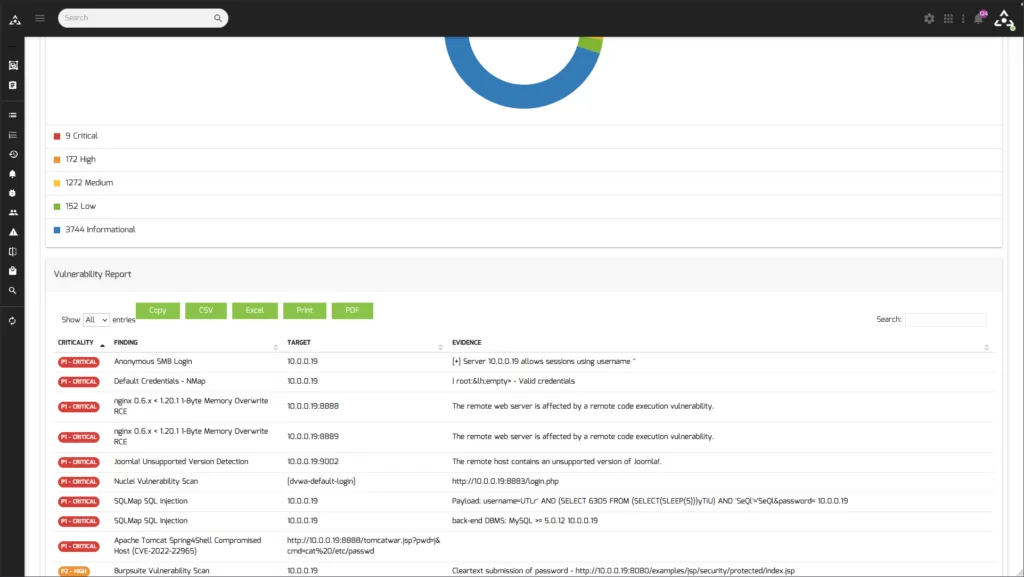Open the document report icon in sidebar

tap(13, 86)
